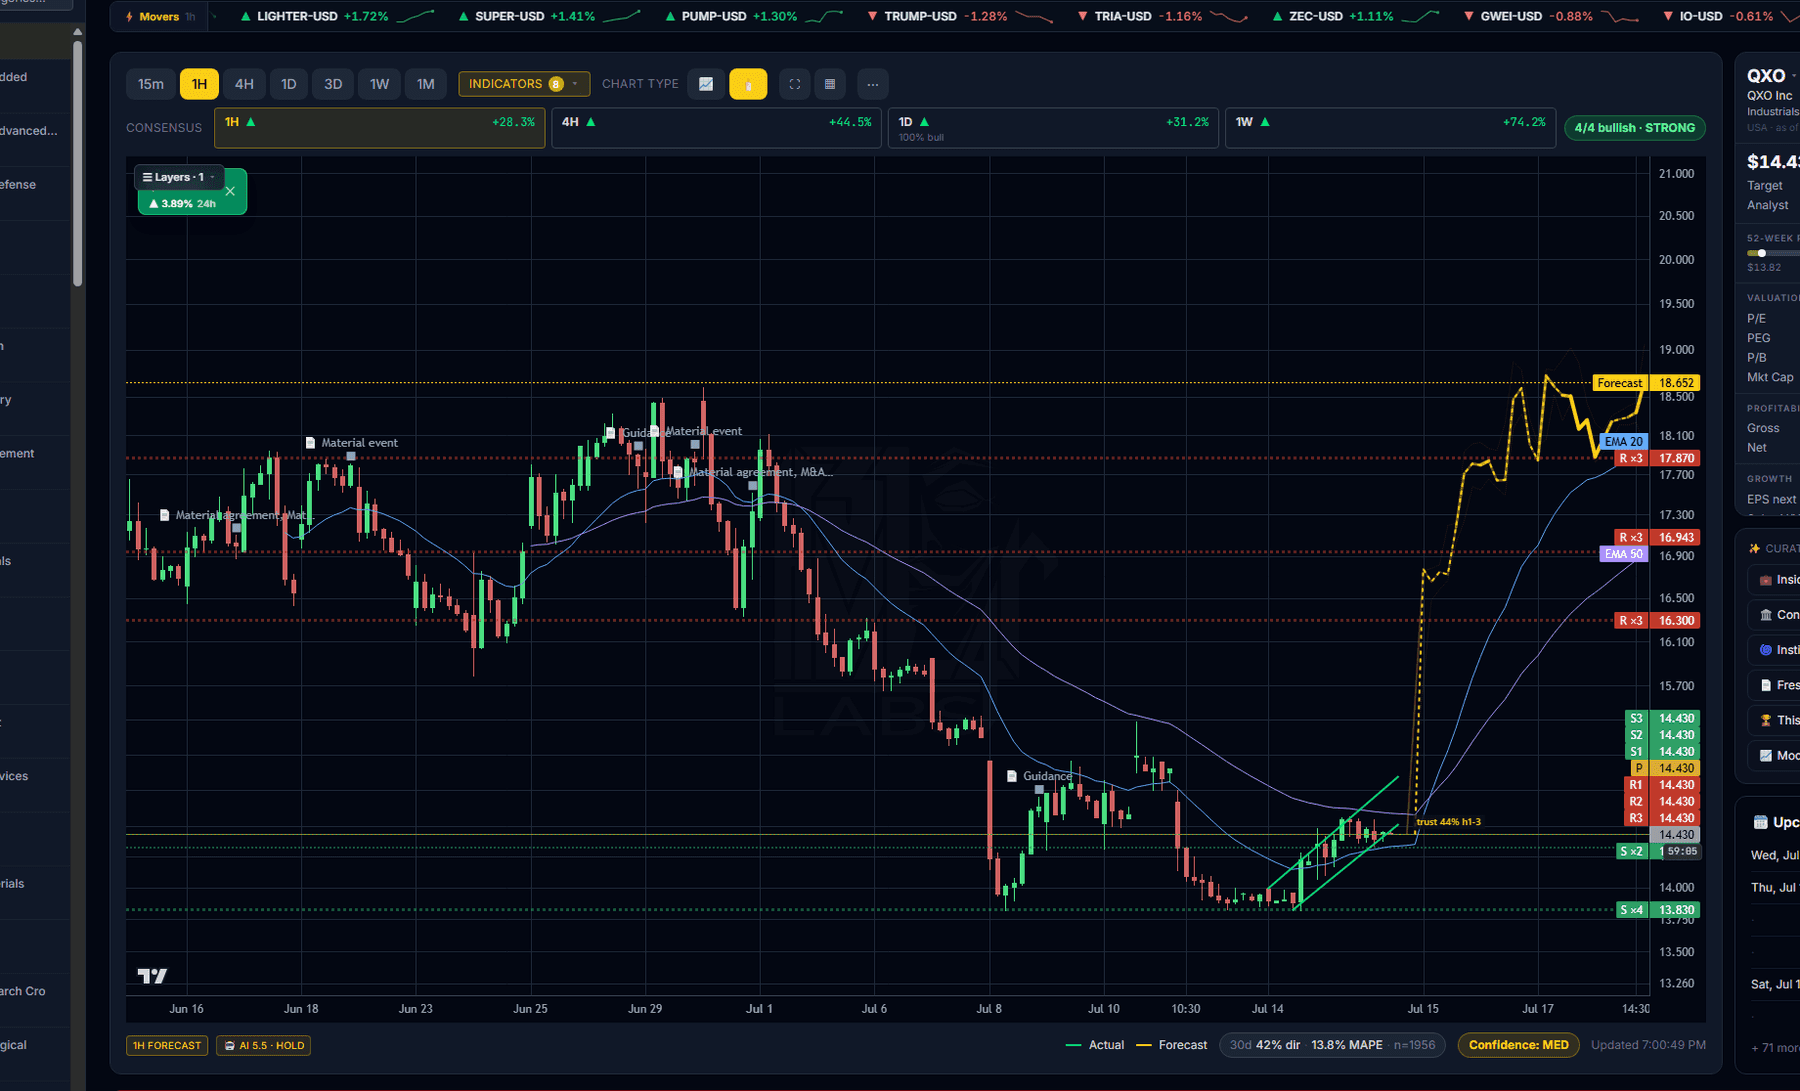Click the 1H FORECAST button
This screenshot has height=1091, width=1800.
click(167, 1045)
